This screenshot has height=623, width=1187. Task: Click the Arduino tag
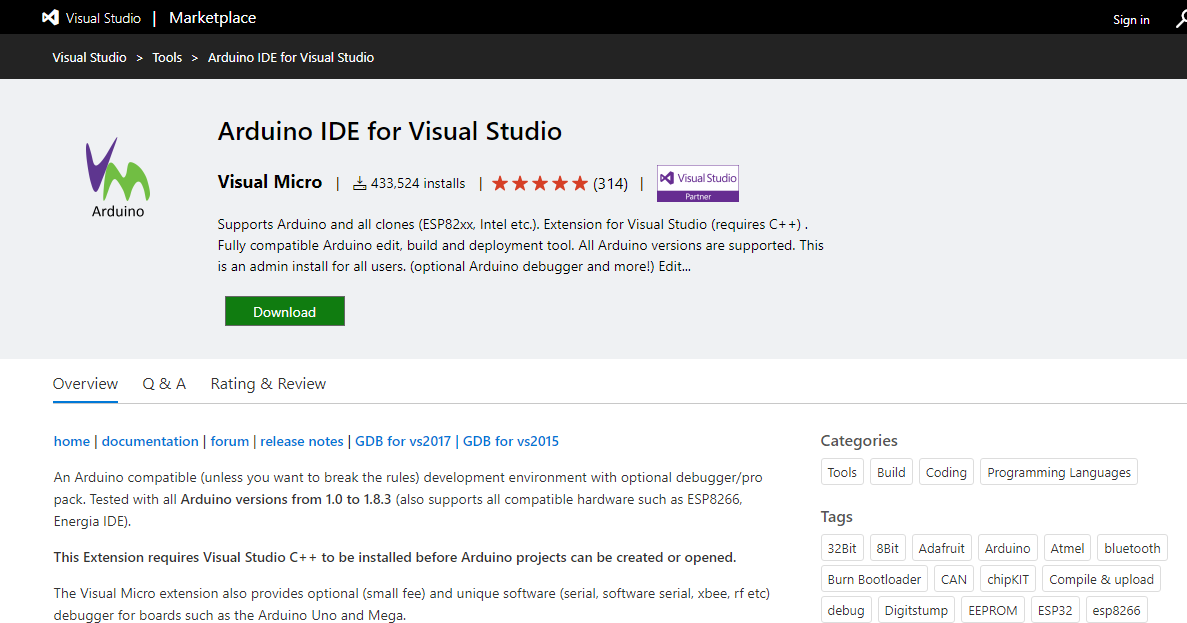point(1008,548)
